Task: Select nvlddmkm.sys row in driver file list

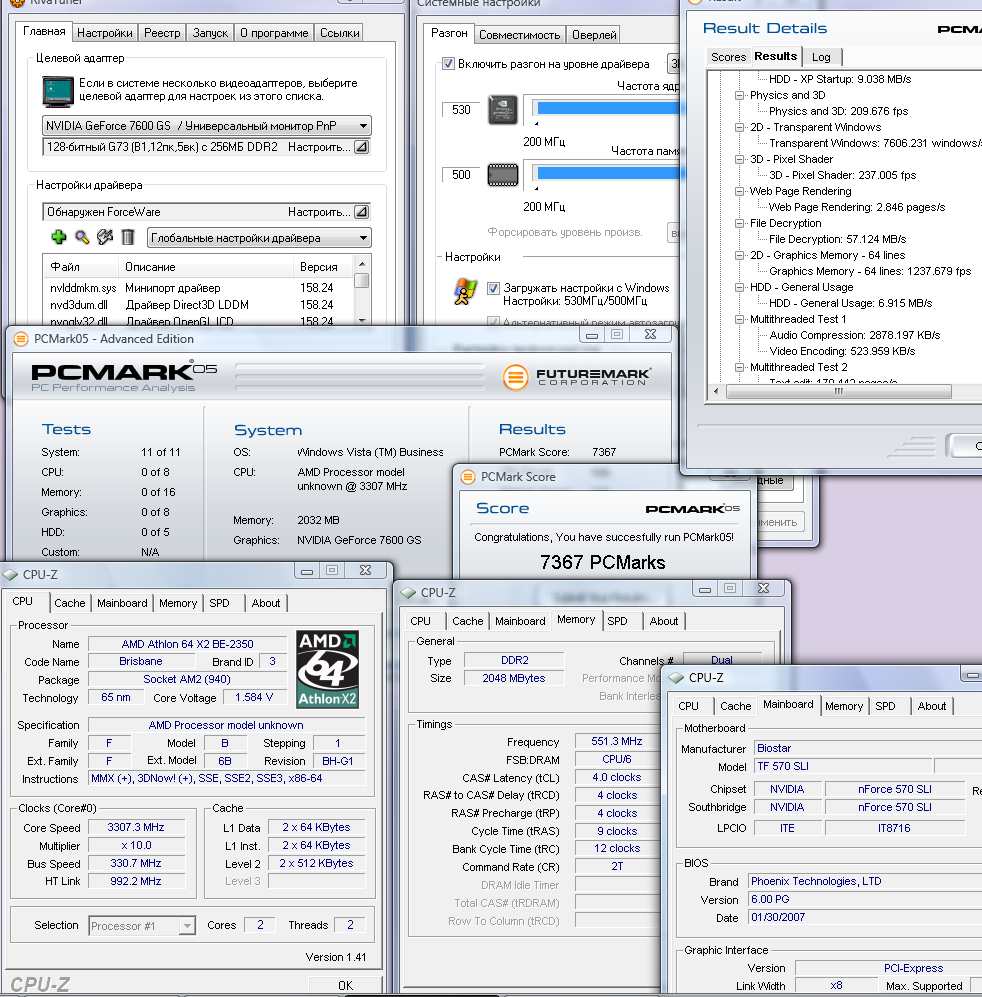Action: click(198, 288)
